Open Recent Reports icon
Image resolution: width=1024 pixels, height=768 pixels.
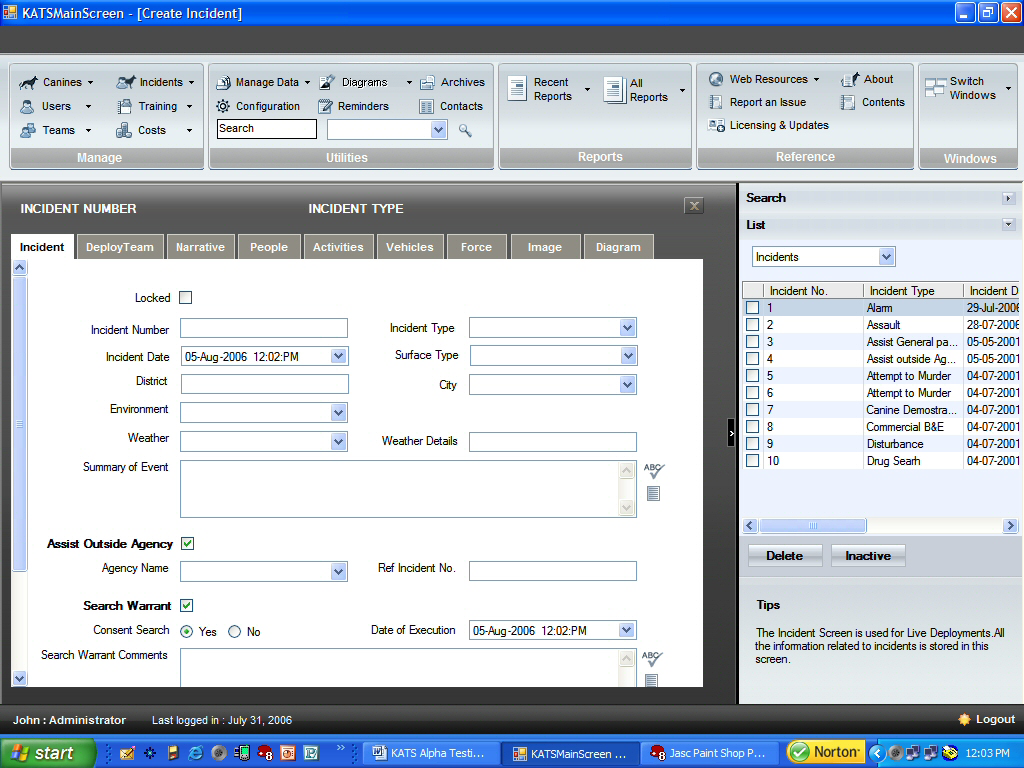tap(517, 89)
